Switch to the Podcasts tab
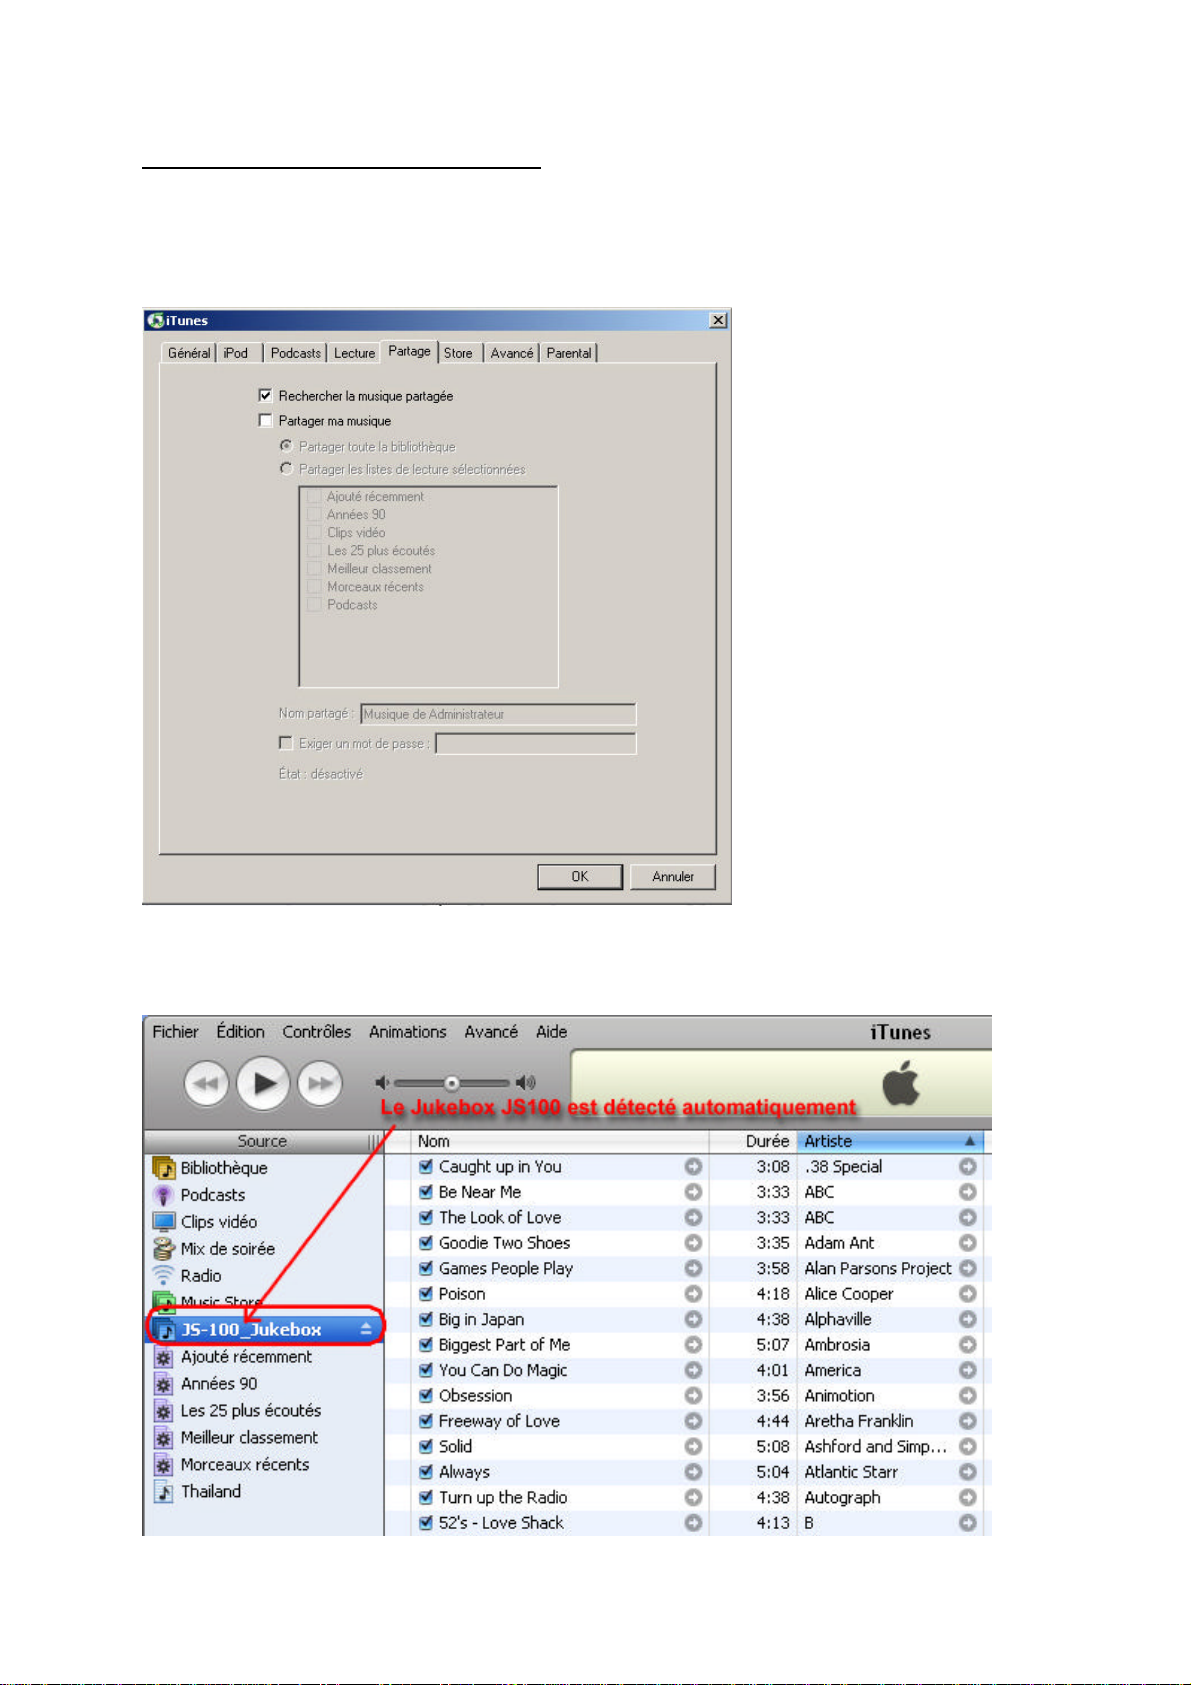This screenshot has height=1685, width=1191. (x=296, y=353)
